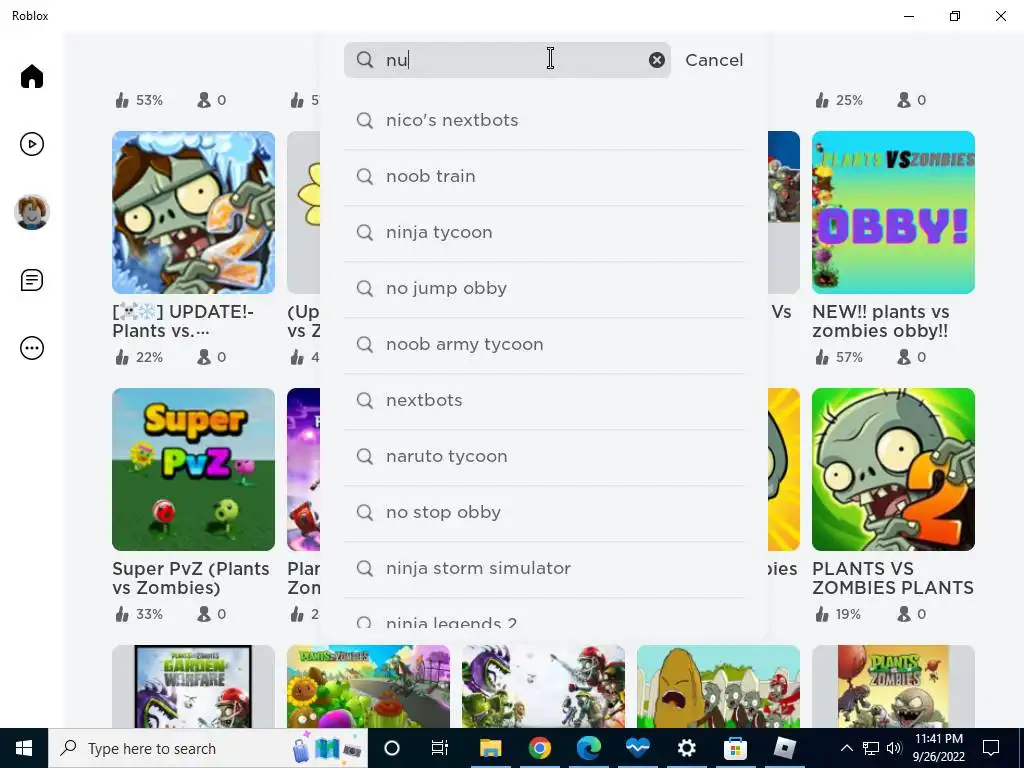This screenshot has width=1024, height=768.
Task: Open the chomper plant versus zombie thumbnail
Action: tap(543, 686)
